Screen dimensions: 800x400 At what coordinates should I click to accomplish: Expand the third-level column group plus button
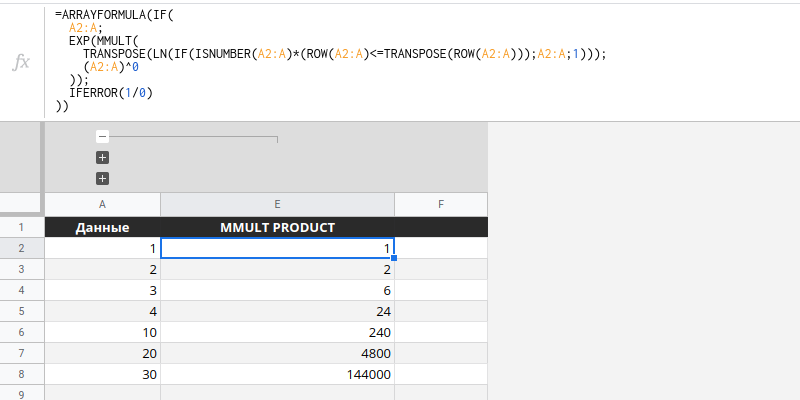pos(102,179)
